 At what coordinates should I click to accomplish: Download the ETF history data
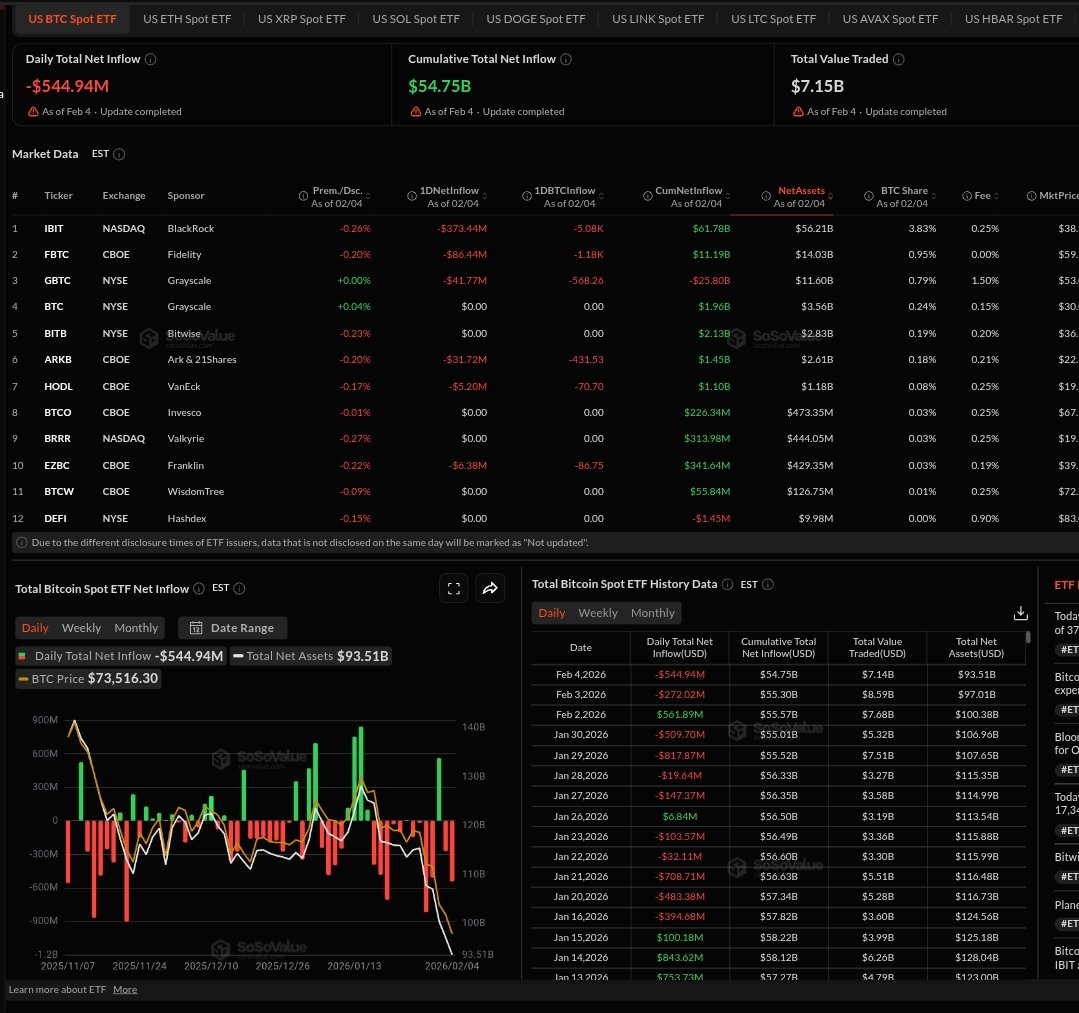1020,613
